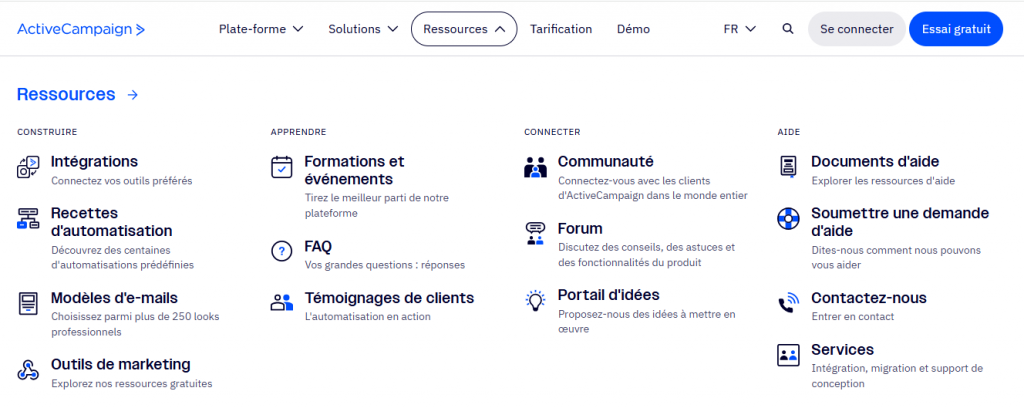The image size is (1024, 408).
Task: Open the Forum link
Action: click(x=580, y=228)
